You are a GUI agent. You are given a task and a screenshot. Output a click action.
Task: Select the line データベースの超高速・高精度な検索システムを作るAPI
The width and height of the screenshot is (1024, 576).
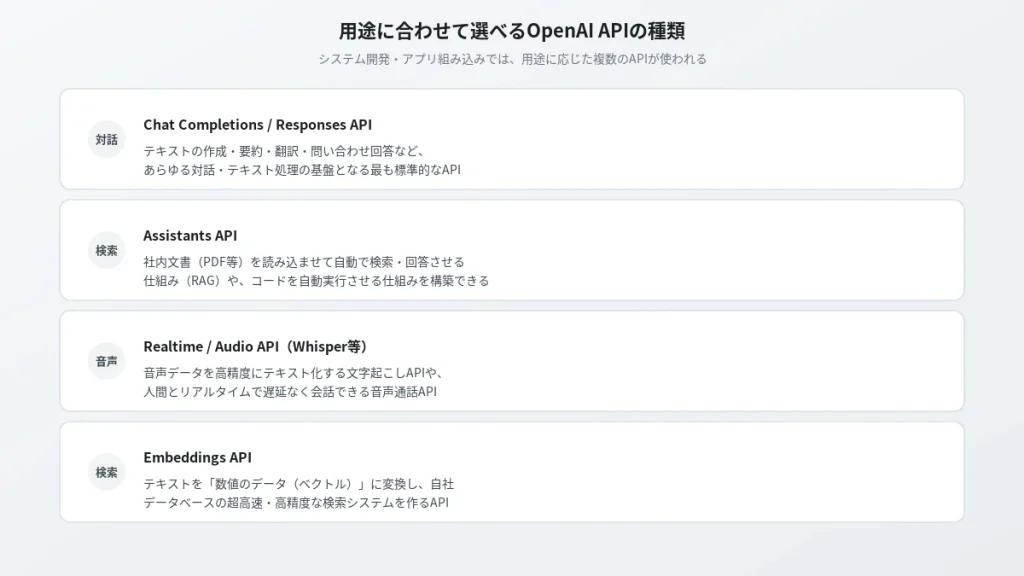tap(296, 503)
